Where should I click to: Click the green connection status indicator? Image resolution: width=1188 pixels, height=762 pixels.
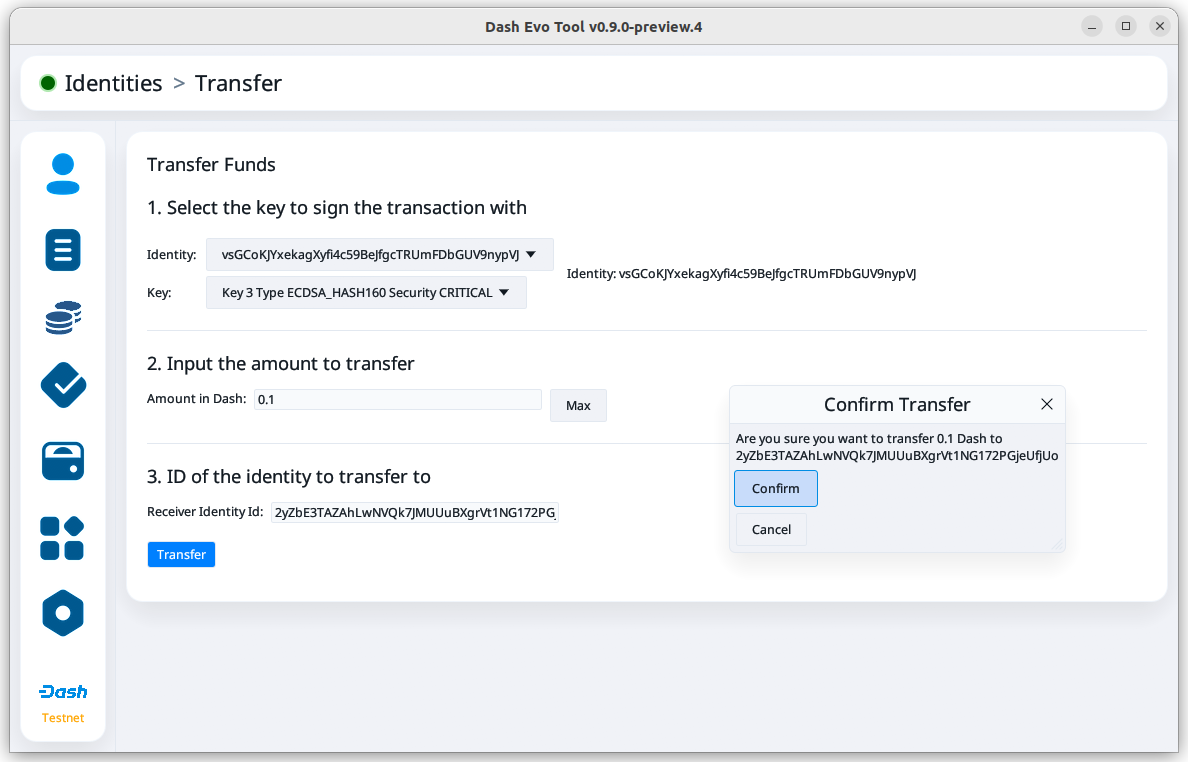coord(48,83)
